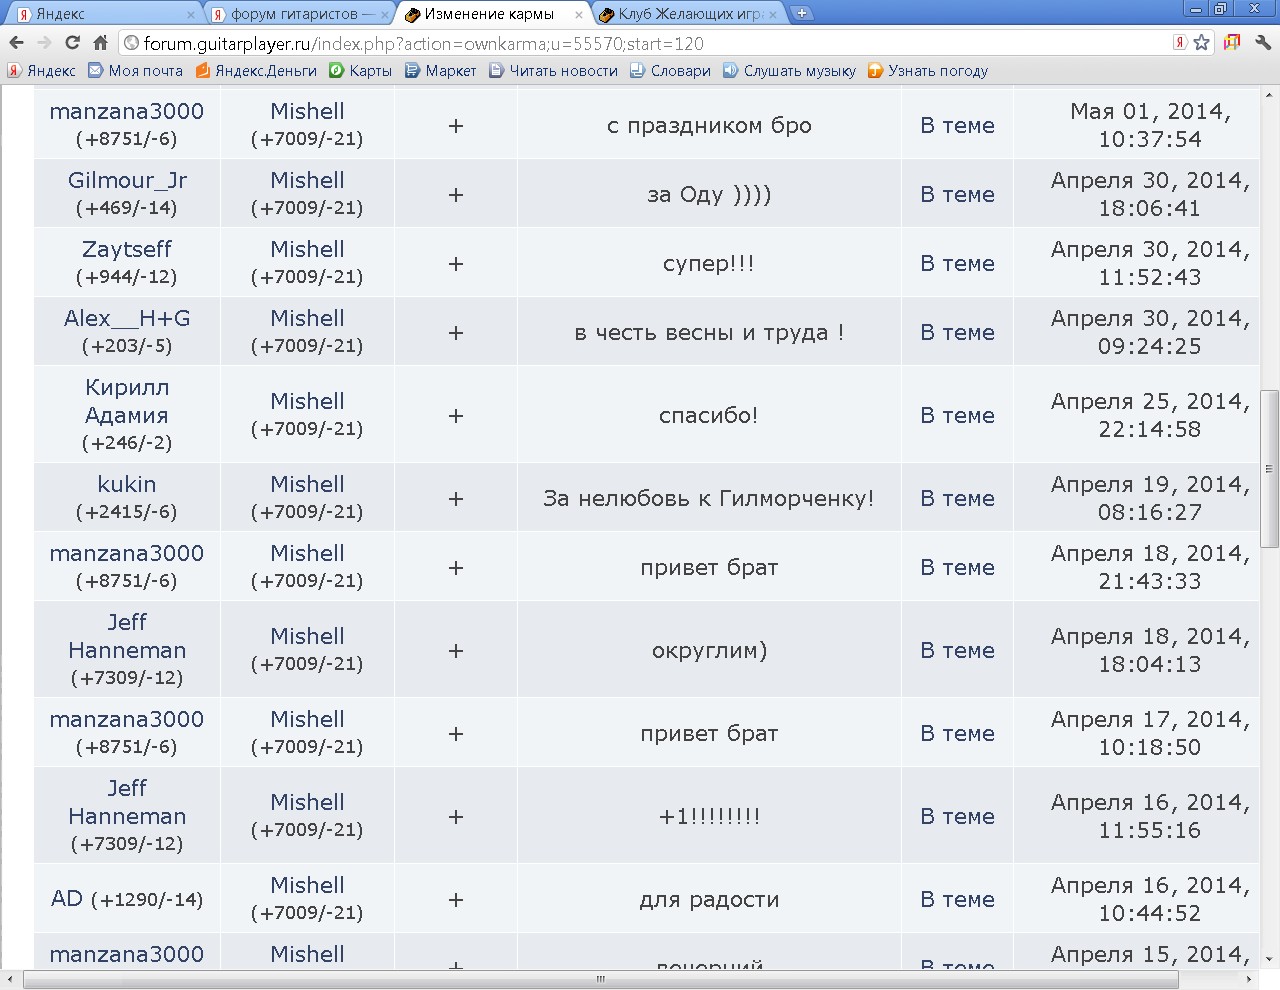Bookmark this page with the star icon
The width and height of the screenshot is (1280, 990).
(1202, 43)
